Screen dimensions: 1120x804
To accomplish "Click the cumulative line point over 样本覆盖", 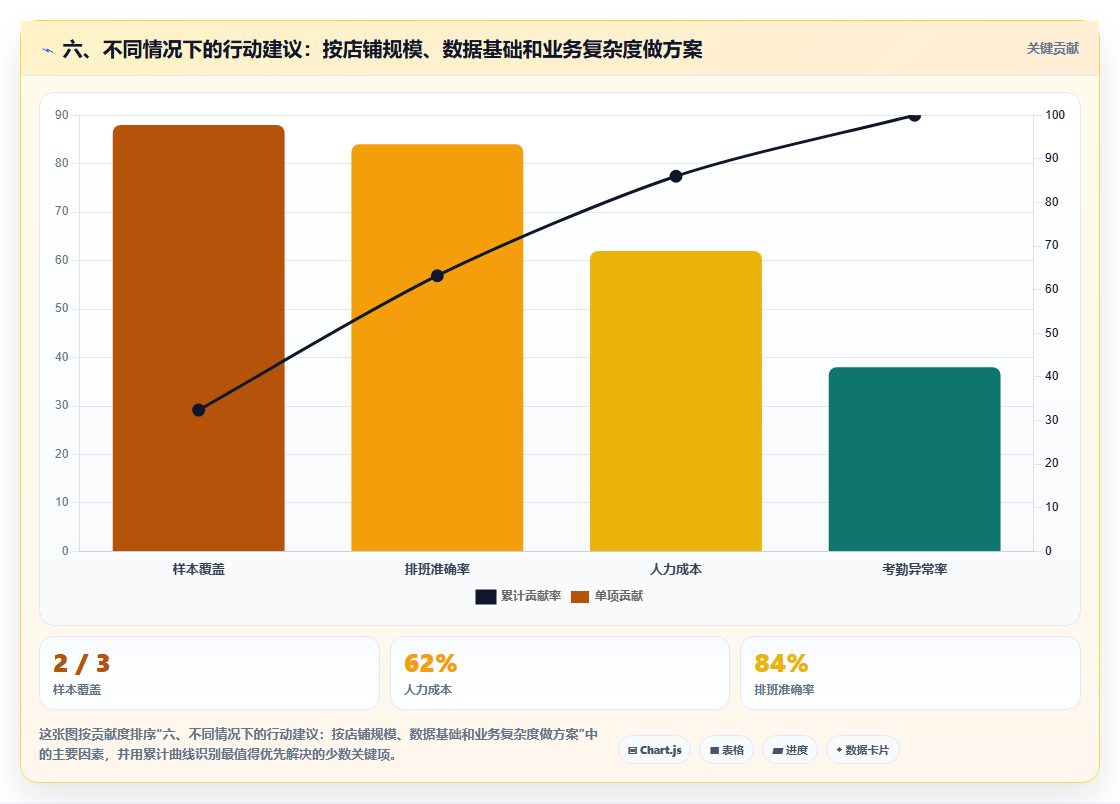I will (x=199, y=410).
